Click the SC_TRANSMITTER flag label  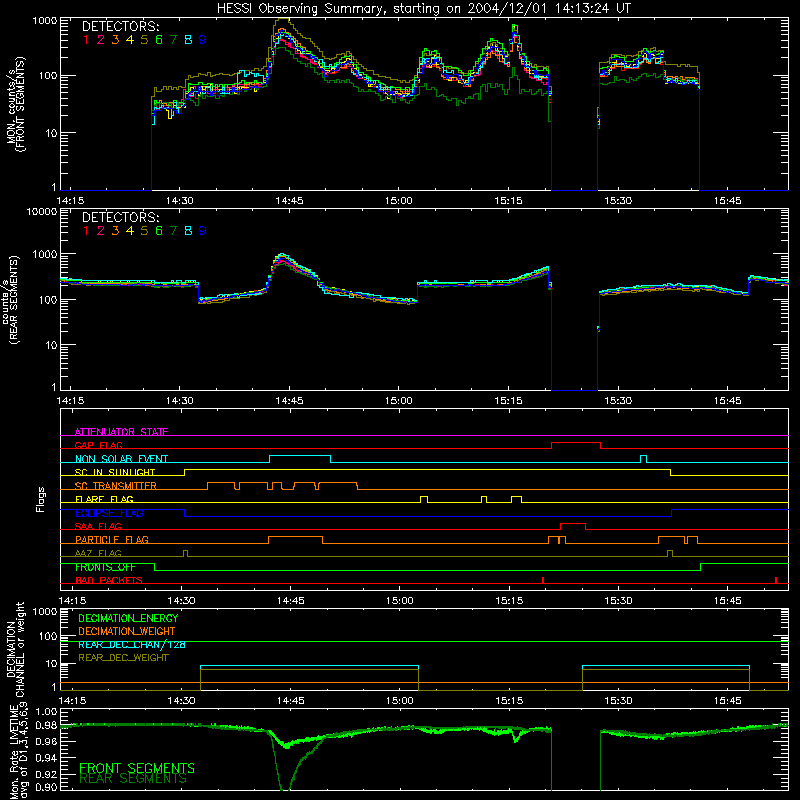click(x=116, y=486)
